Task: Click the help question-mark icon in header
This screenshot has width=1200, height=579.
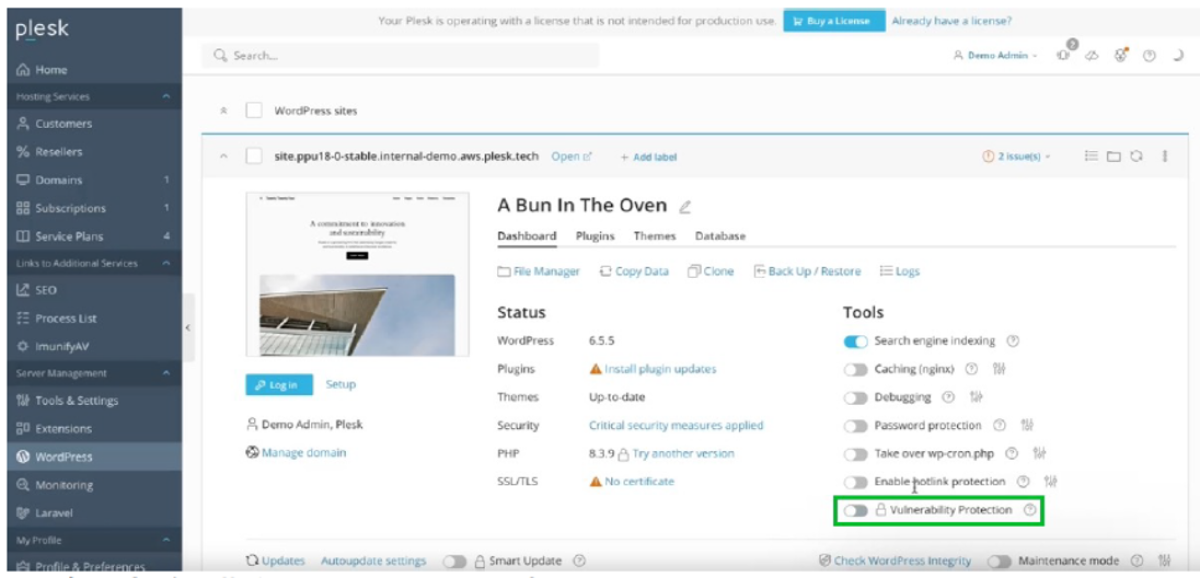Action: [x=1150, y=55]
